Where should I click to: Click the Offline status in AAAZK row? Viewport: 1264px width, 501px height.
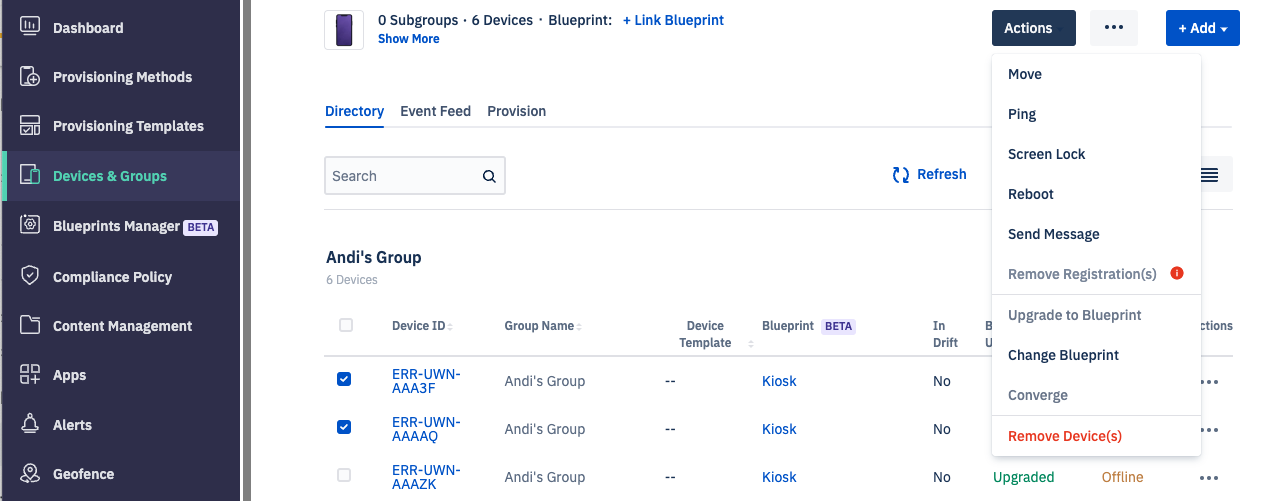[1122, 477]
